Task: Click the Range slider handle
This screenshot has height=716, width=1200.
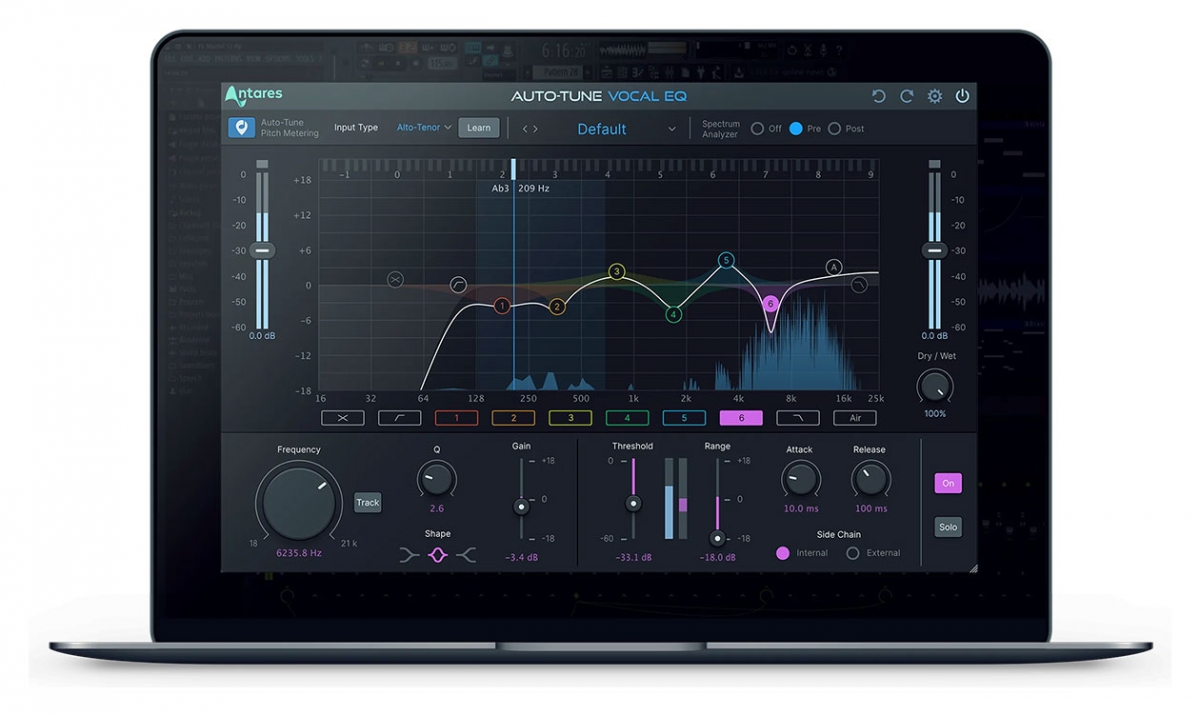Action: coord(717,538)
